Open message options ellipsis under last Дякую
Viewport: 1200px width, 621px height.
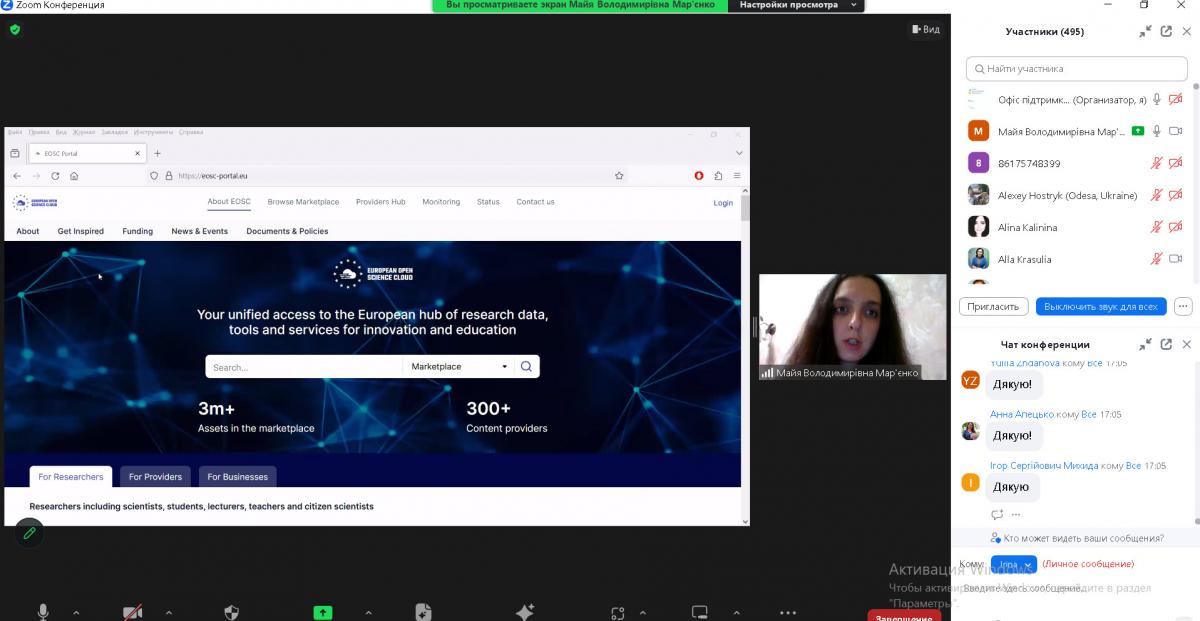click(x=1016, y=514)
